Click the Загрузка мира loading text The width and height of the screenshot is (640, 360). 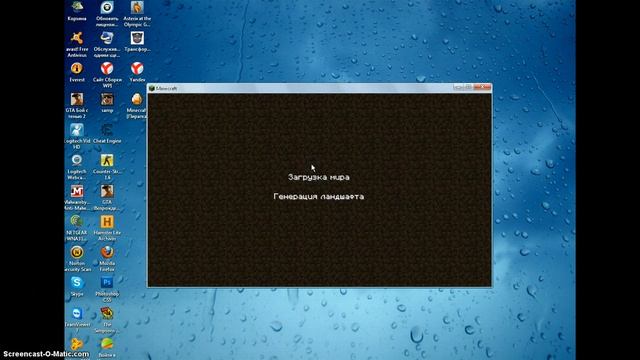point(319,177)
